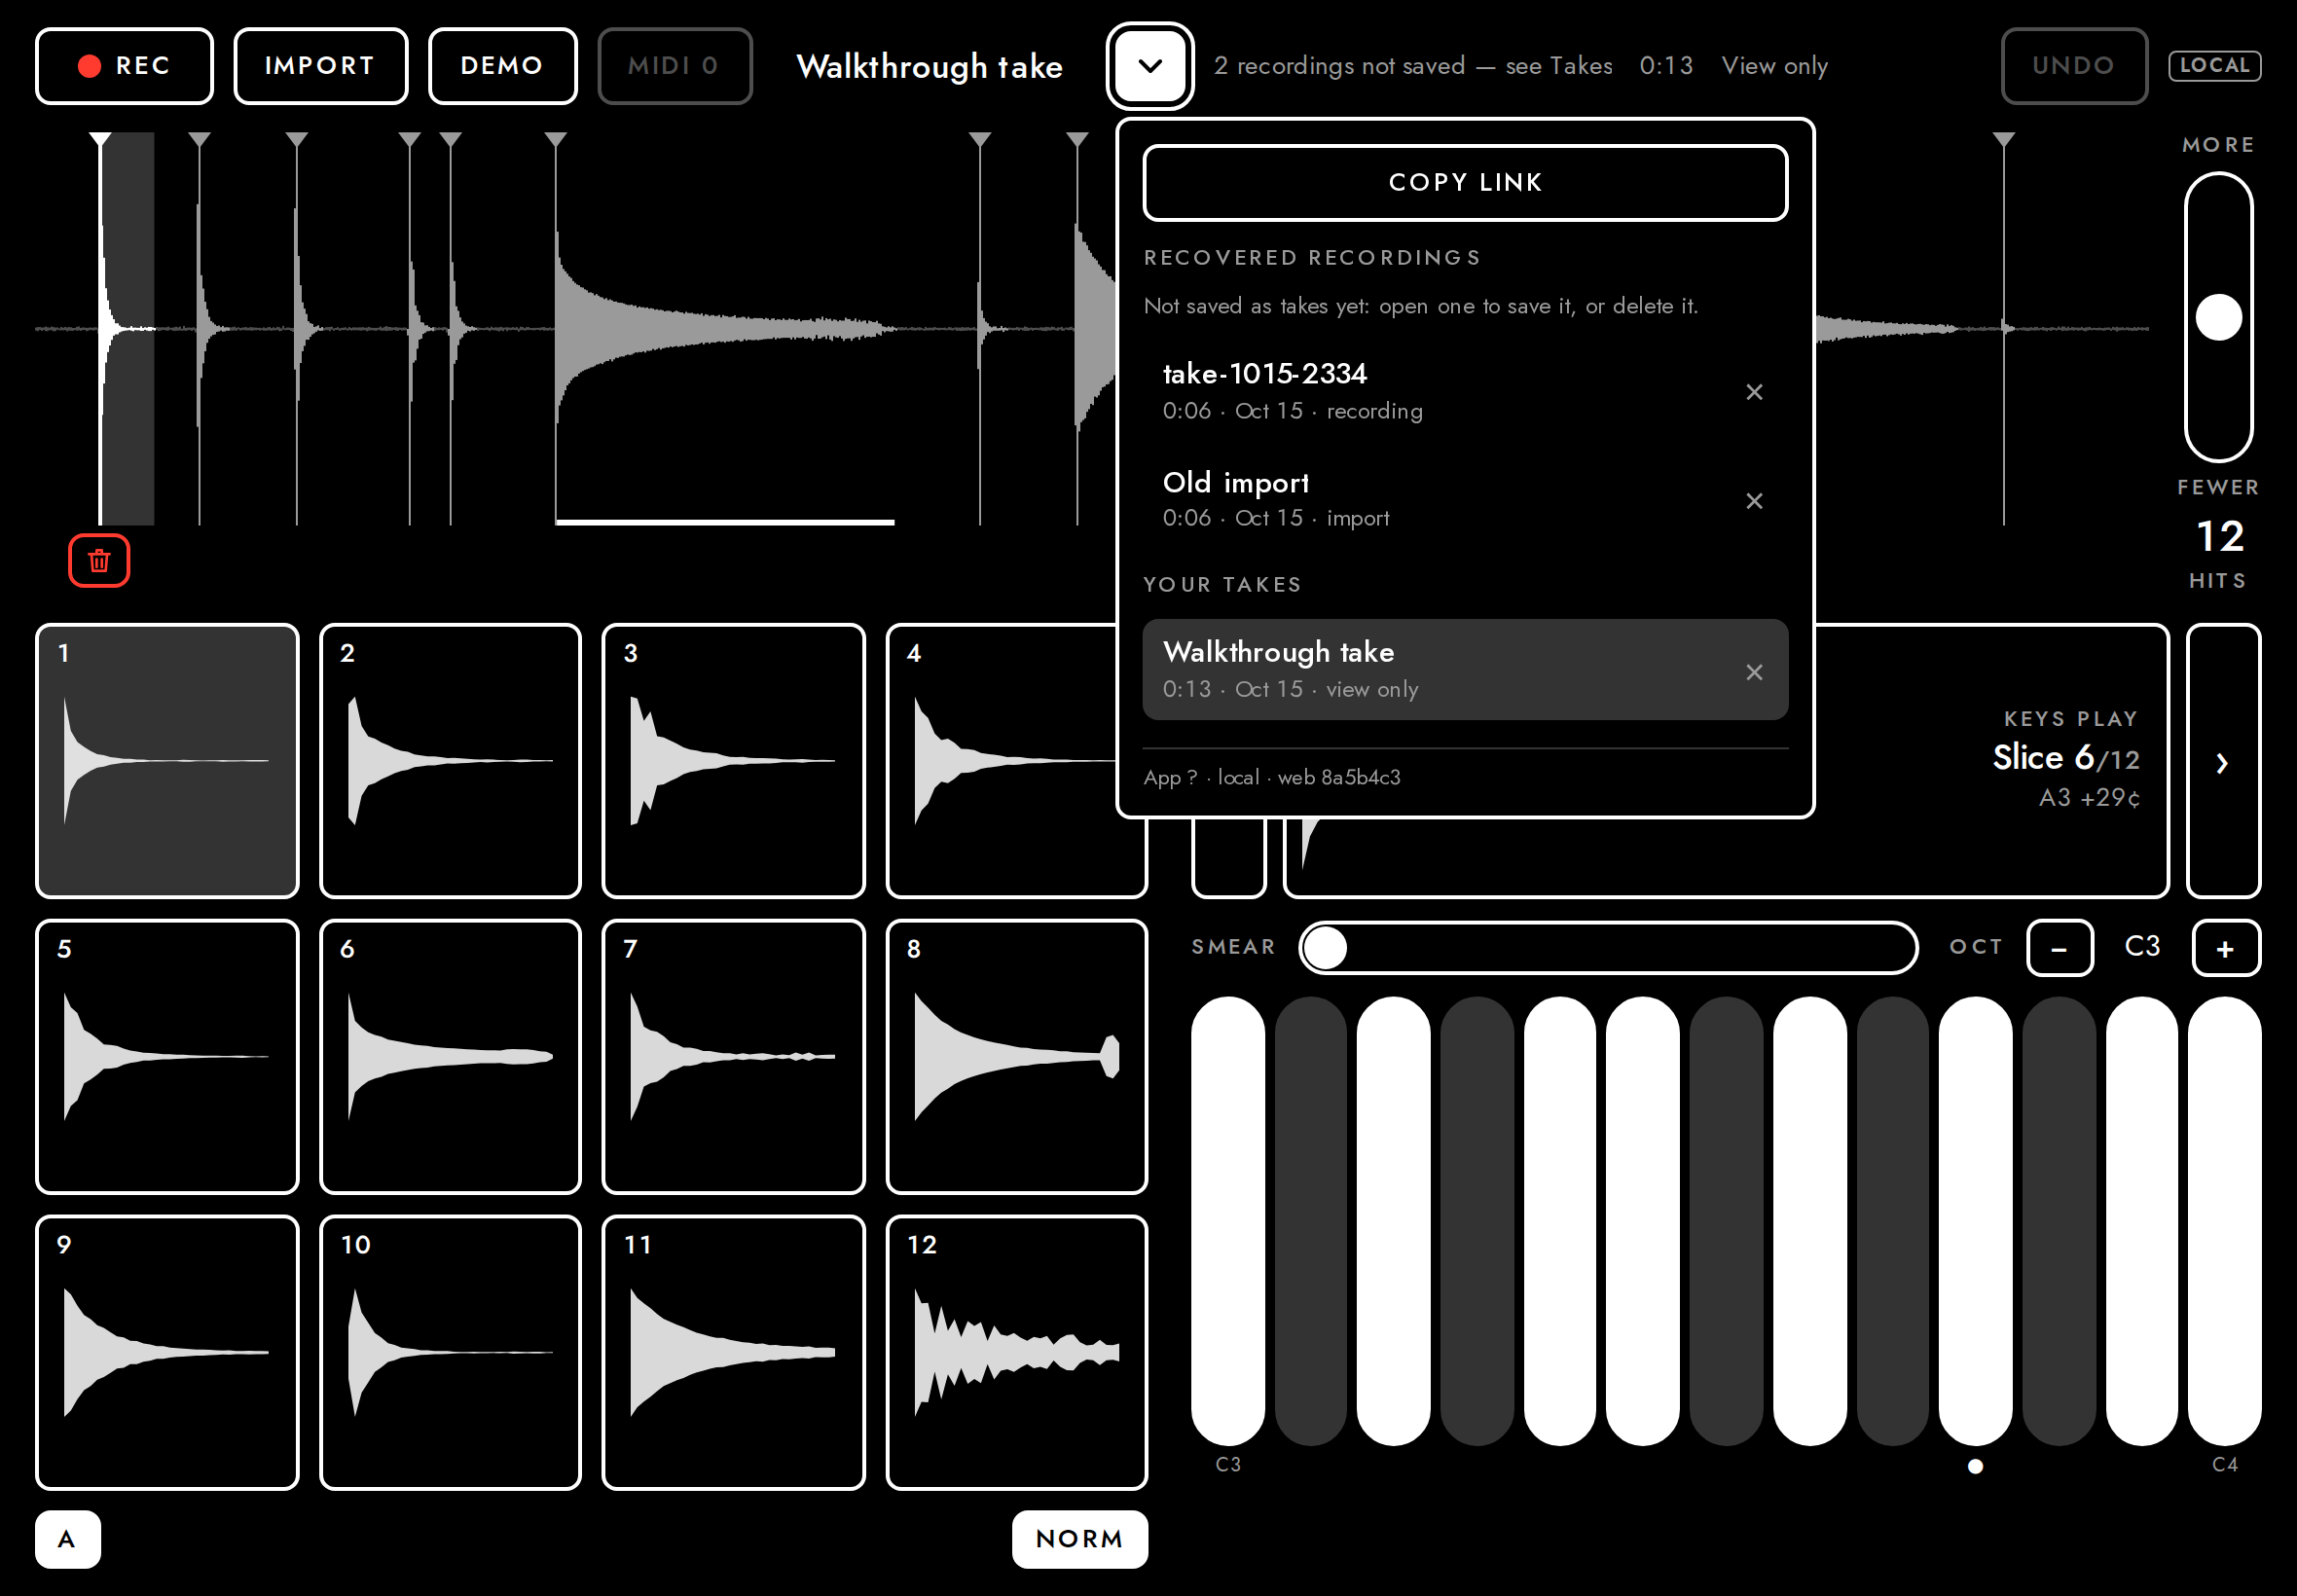Image resolution: width=2297 pixels, height=1596 pixels.
Task: Click the UNDO button
Action: [x=2073, y=66]
